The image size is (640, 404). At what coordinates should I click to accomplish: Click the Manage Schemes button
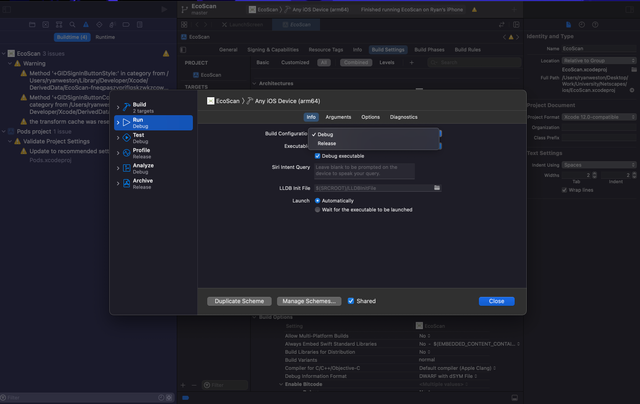[309, 301]
